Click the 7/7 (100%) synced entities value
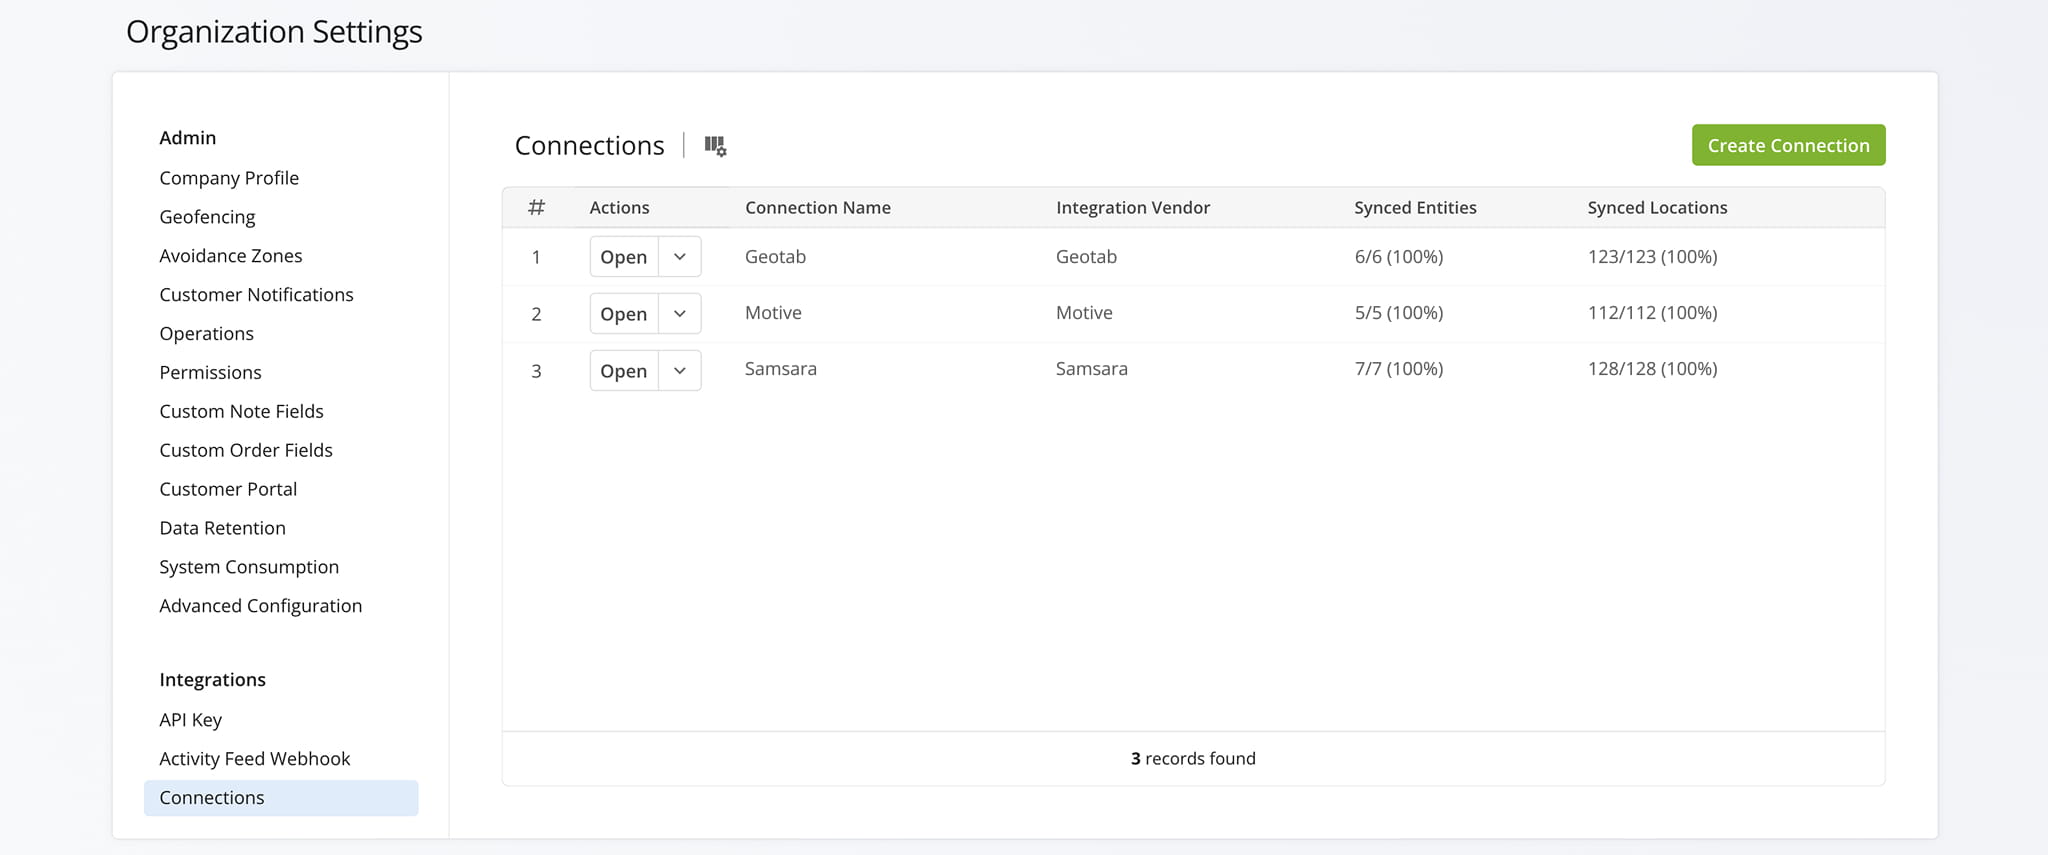The image size is (2048, 855). pos(1398,369)
